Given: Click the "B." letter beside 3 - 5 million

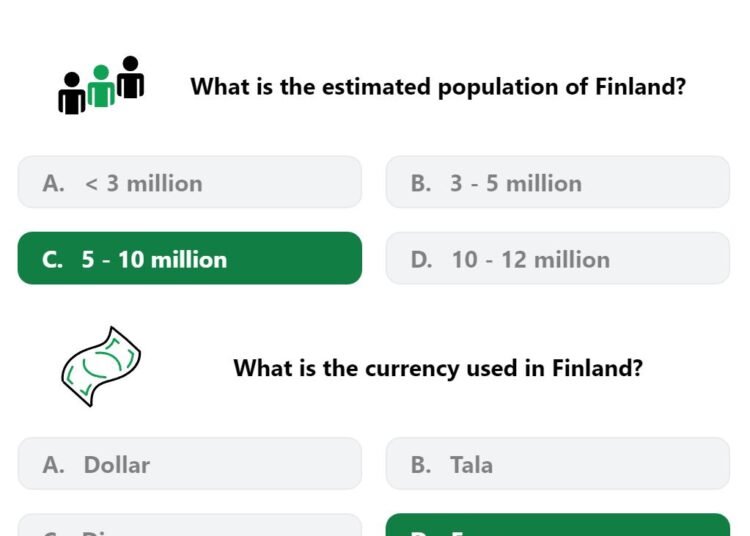Looking at the screenshot, I should 421,184.
